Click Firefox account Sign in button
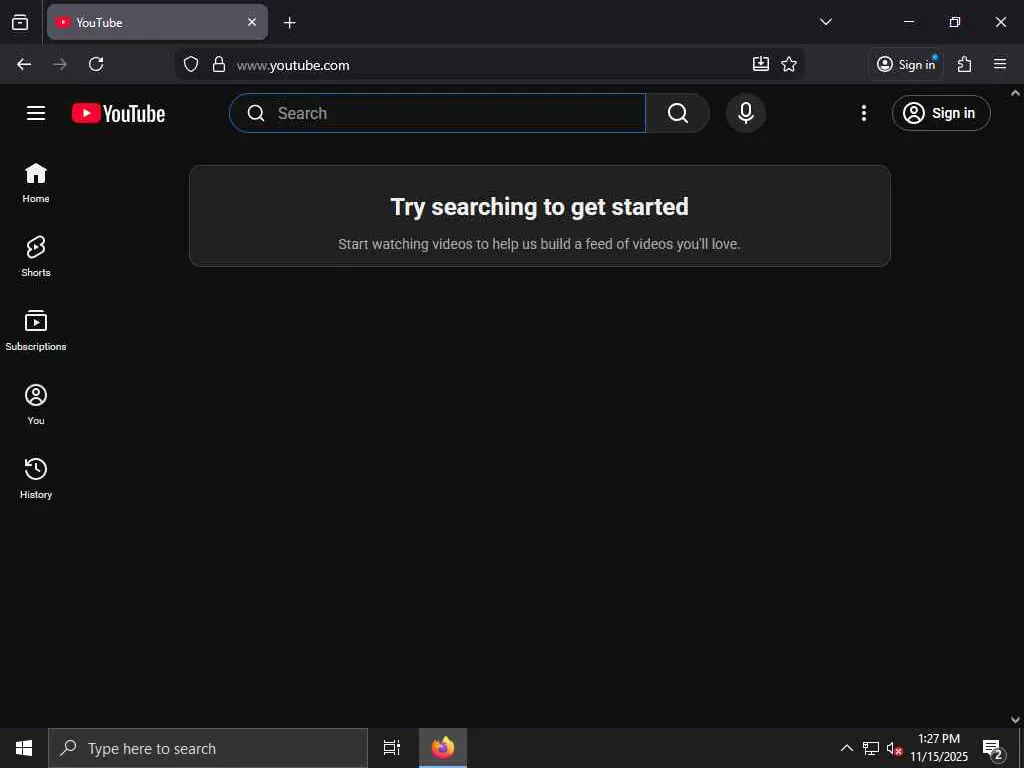The width and height of the screenshot is (1024, 768). pyautogui.click(x=906, y=64)
